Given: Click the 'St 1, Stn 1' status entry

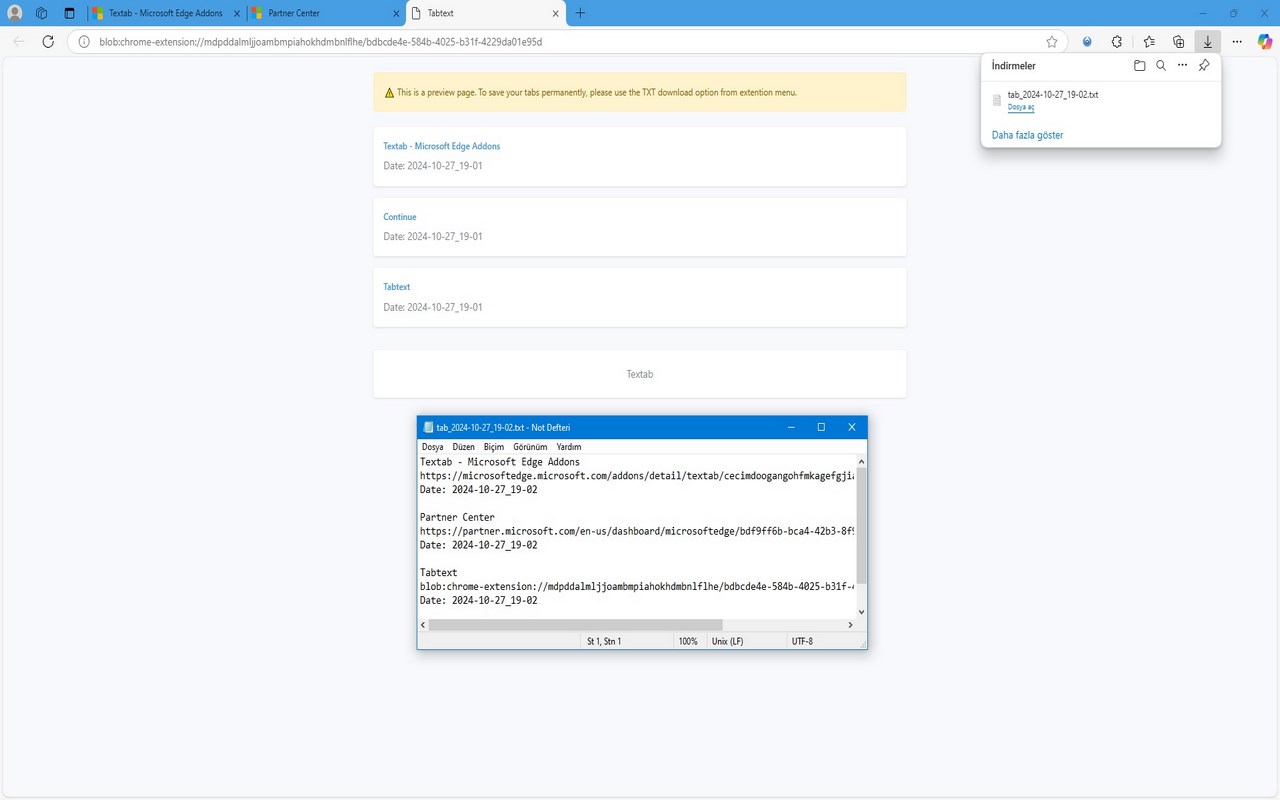Looking at the screenshot, I should 604,641.
